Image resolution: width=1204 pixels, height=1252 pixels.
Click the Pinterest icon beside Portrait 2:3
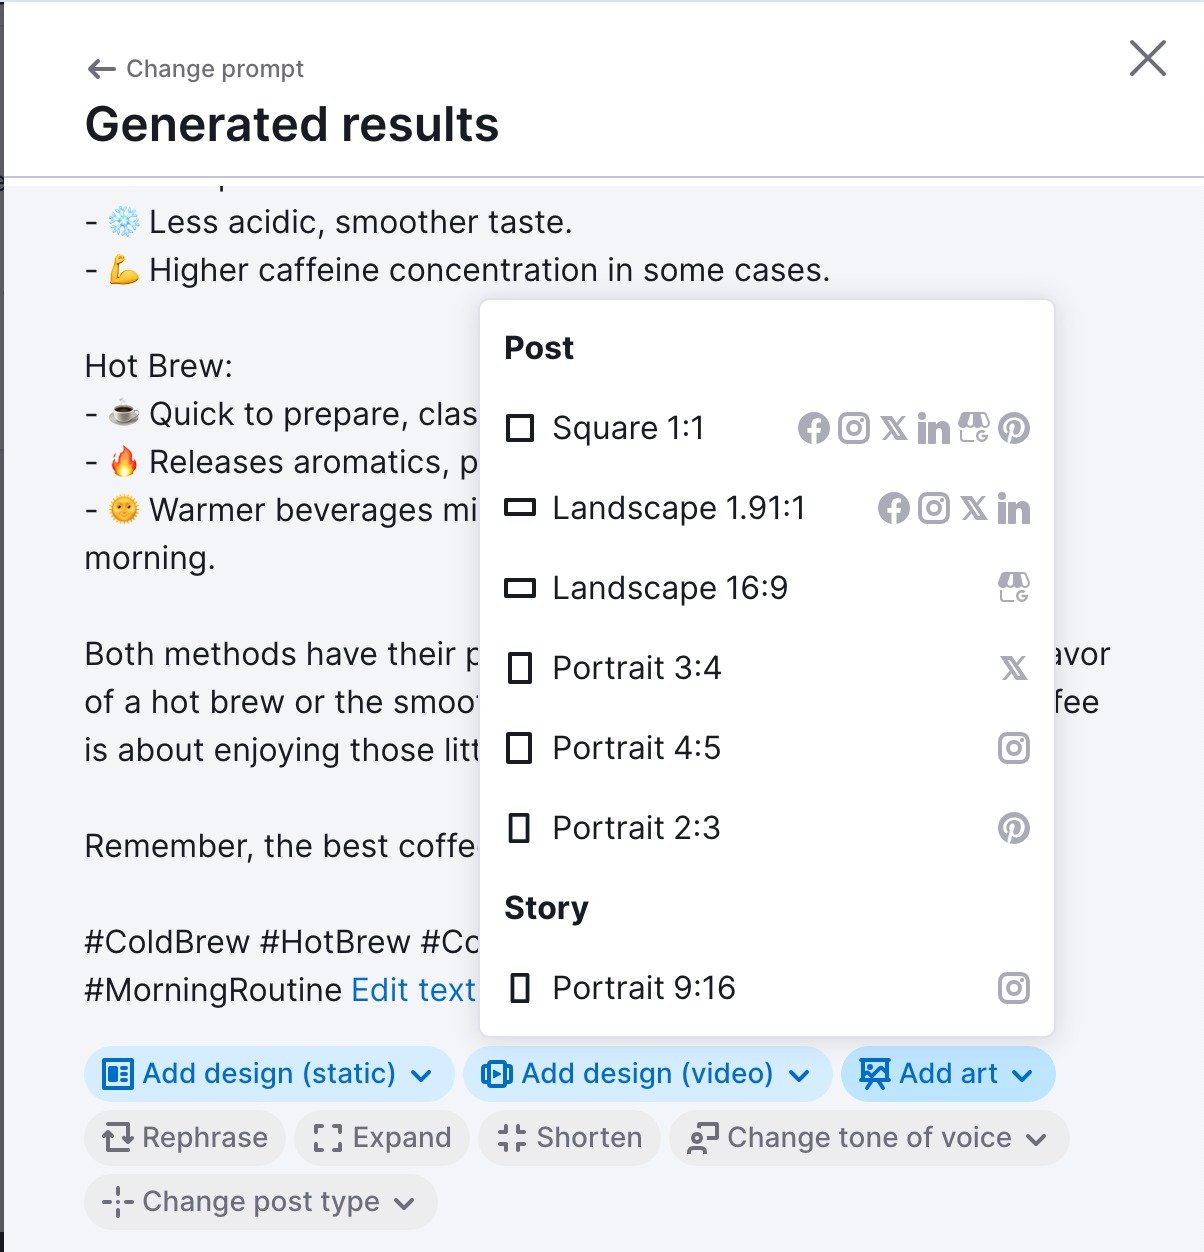pos(1013,827)
